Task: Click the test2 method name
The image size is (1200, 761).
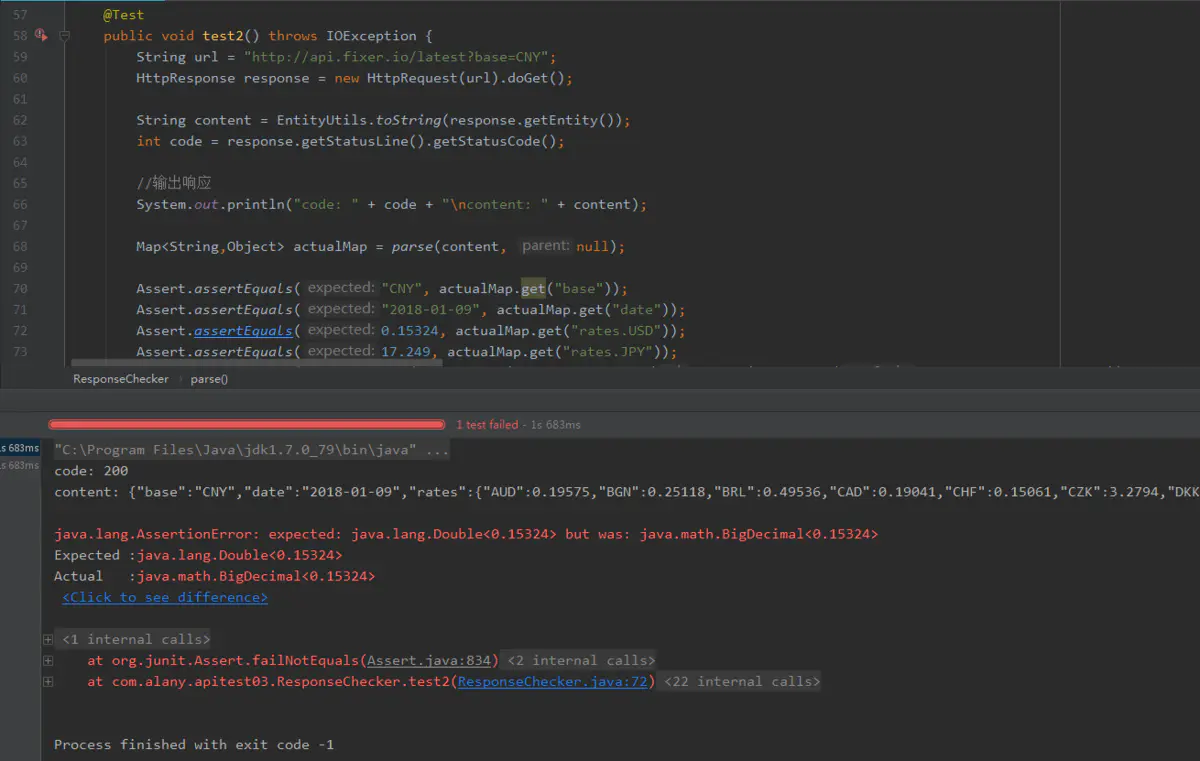Action: point(224,36)
